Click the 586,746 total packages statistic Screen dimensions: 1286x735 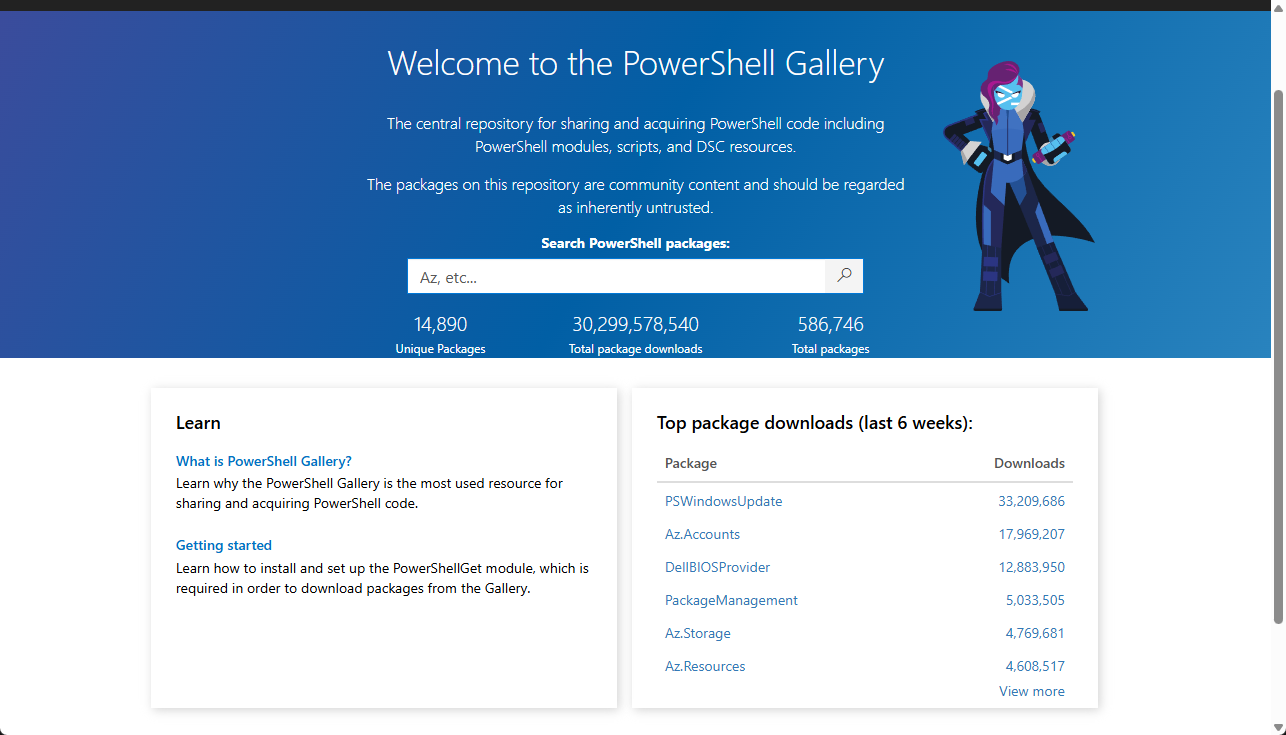[830, 325]
